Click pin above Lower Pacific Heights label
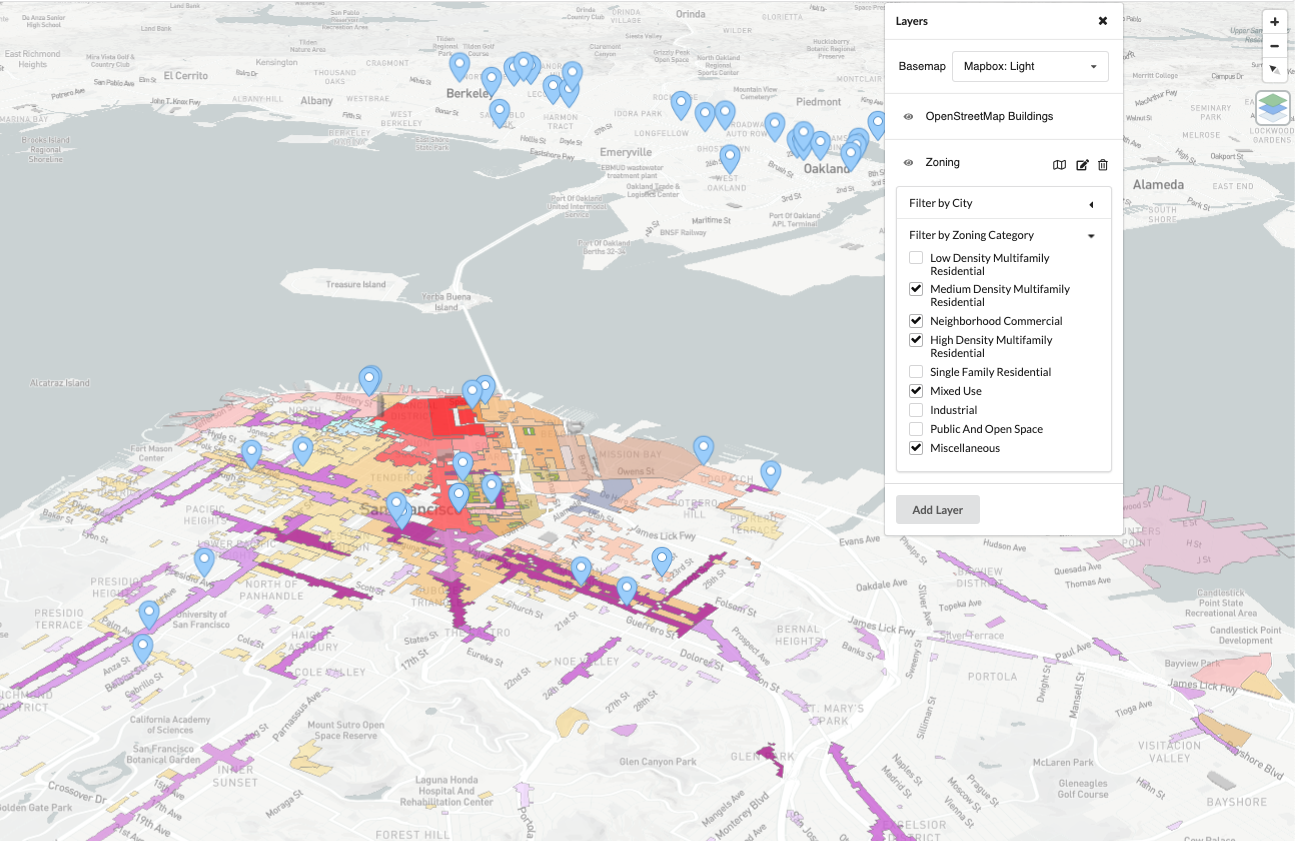 pyautogui.click(x=204, y=562)
